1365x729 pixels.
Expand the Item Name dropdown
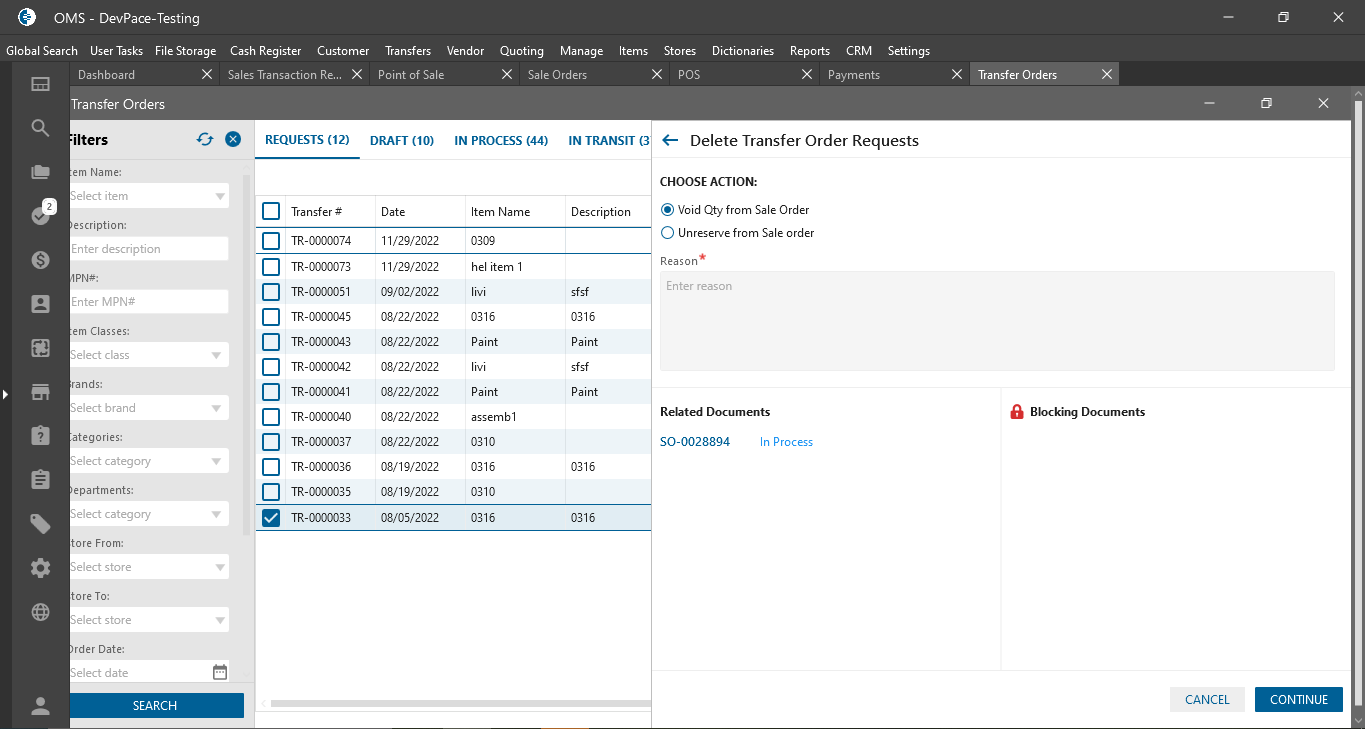point(219,197)
